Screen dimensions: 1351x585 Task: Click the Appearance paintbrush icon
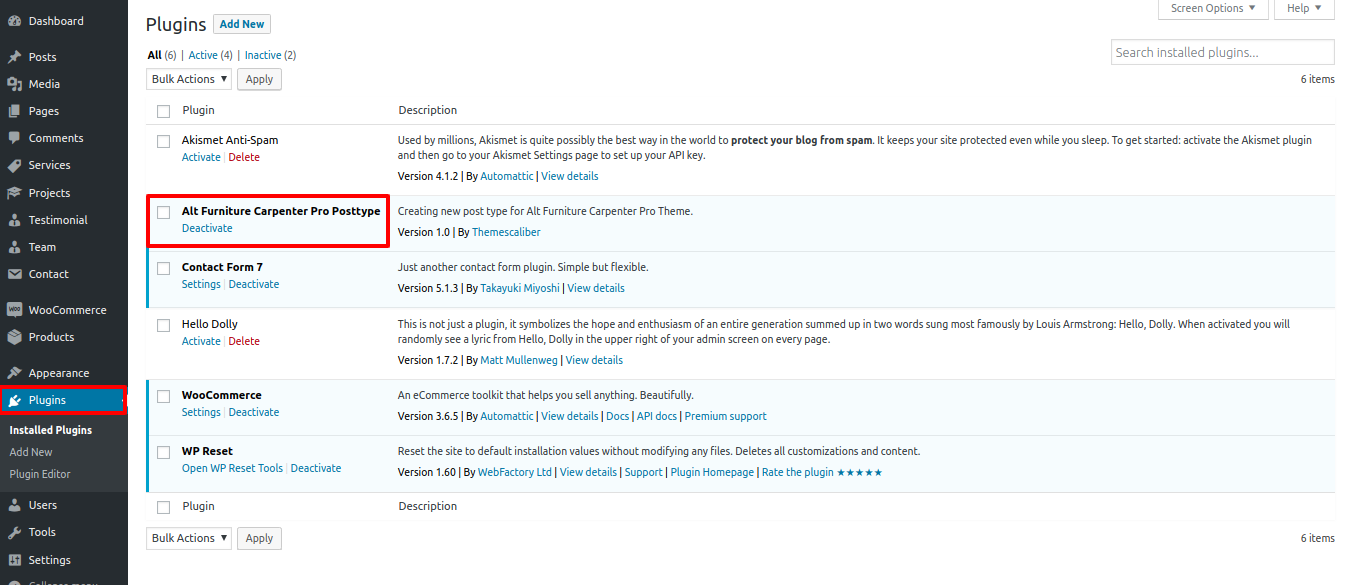(14, 373)
